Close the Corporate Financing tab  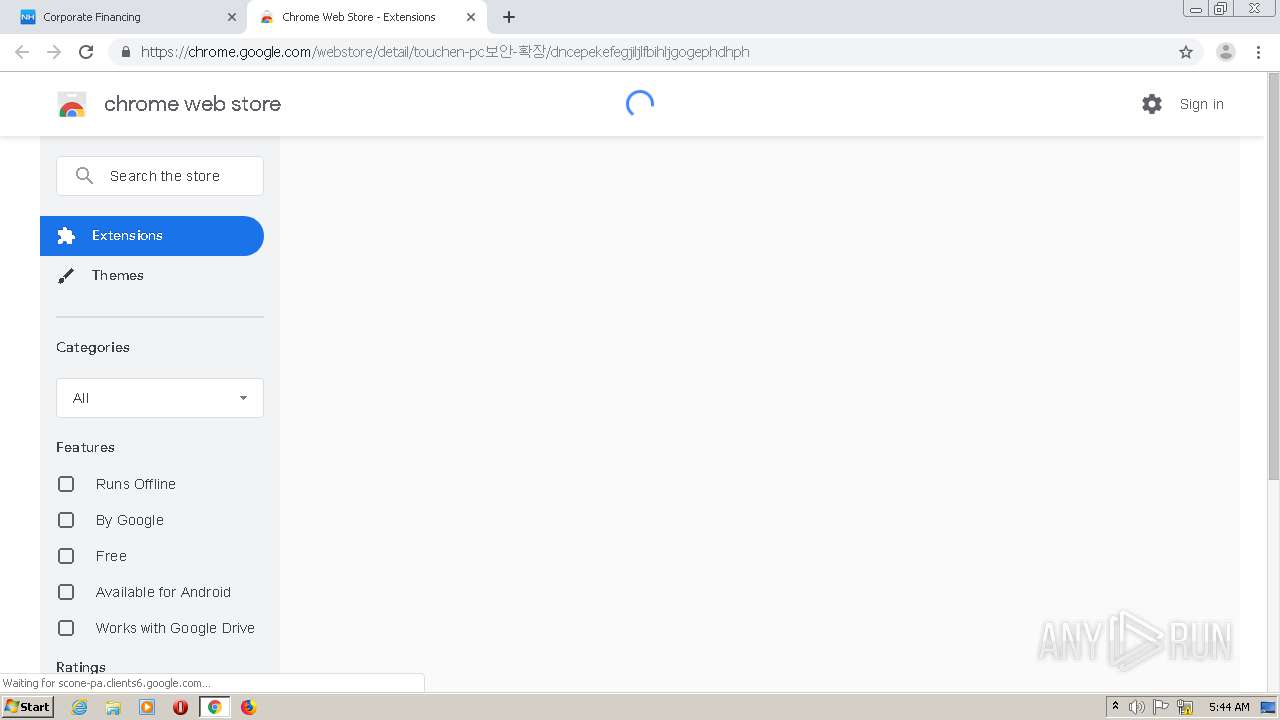[232, 17]
